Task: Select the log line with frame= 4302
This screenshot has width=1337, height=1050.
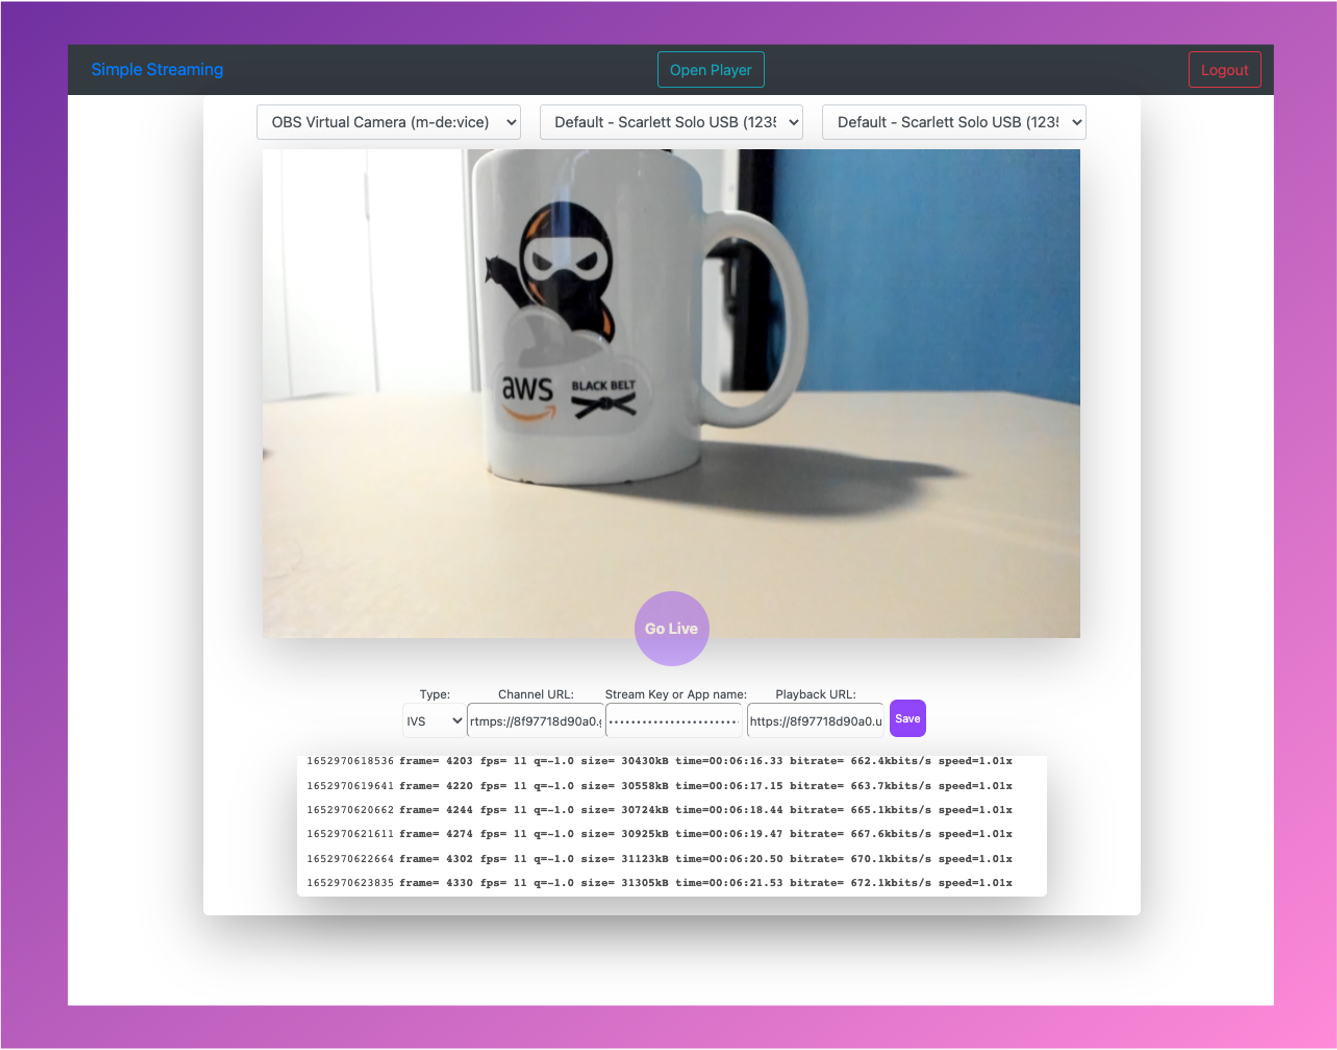Action: click(660, 859)
